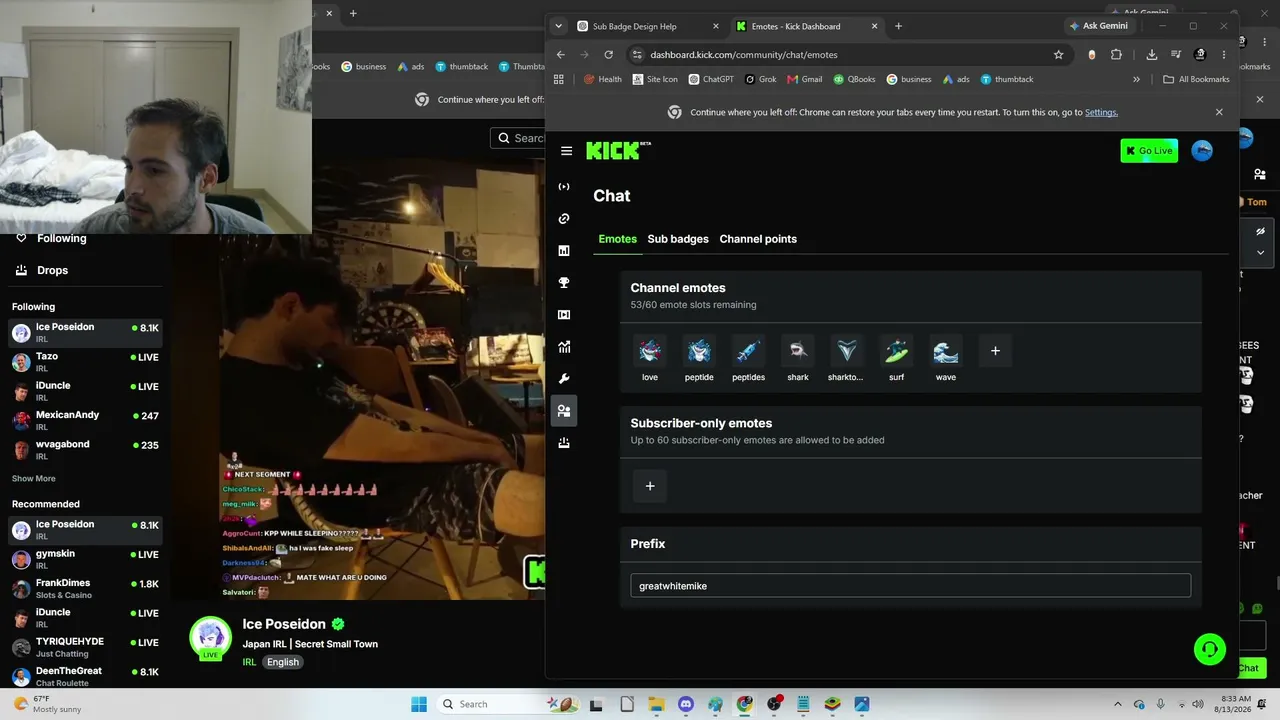
Task: Expand Show More in the Following list
Action: pos(34,479)
